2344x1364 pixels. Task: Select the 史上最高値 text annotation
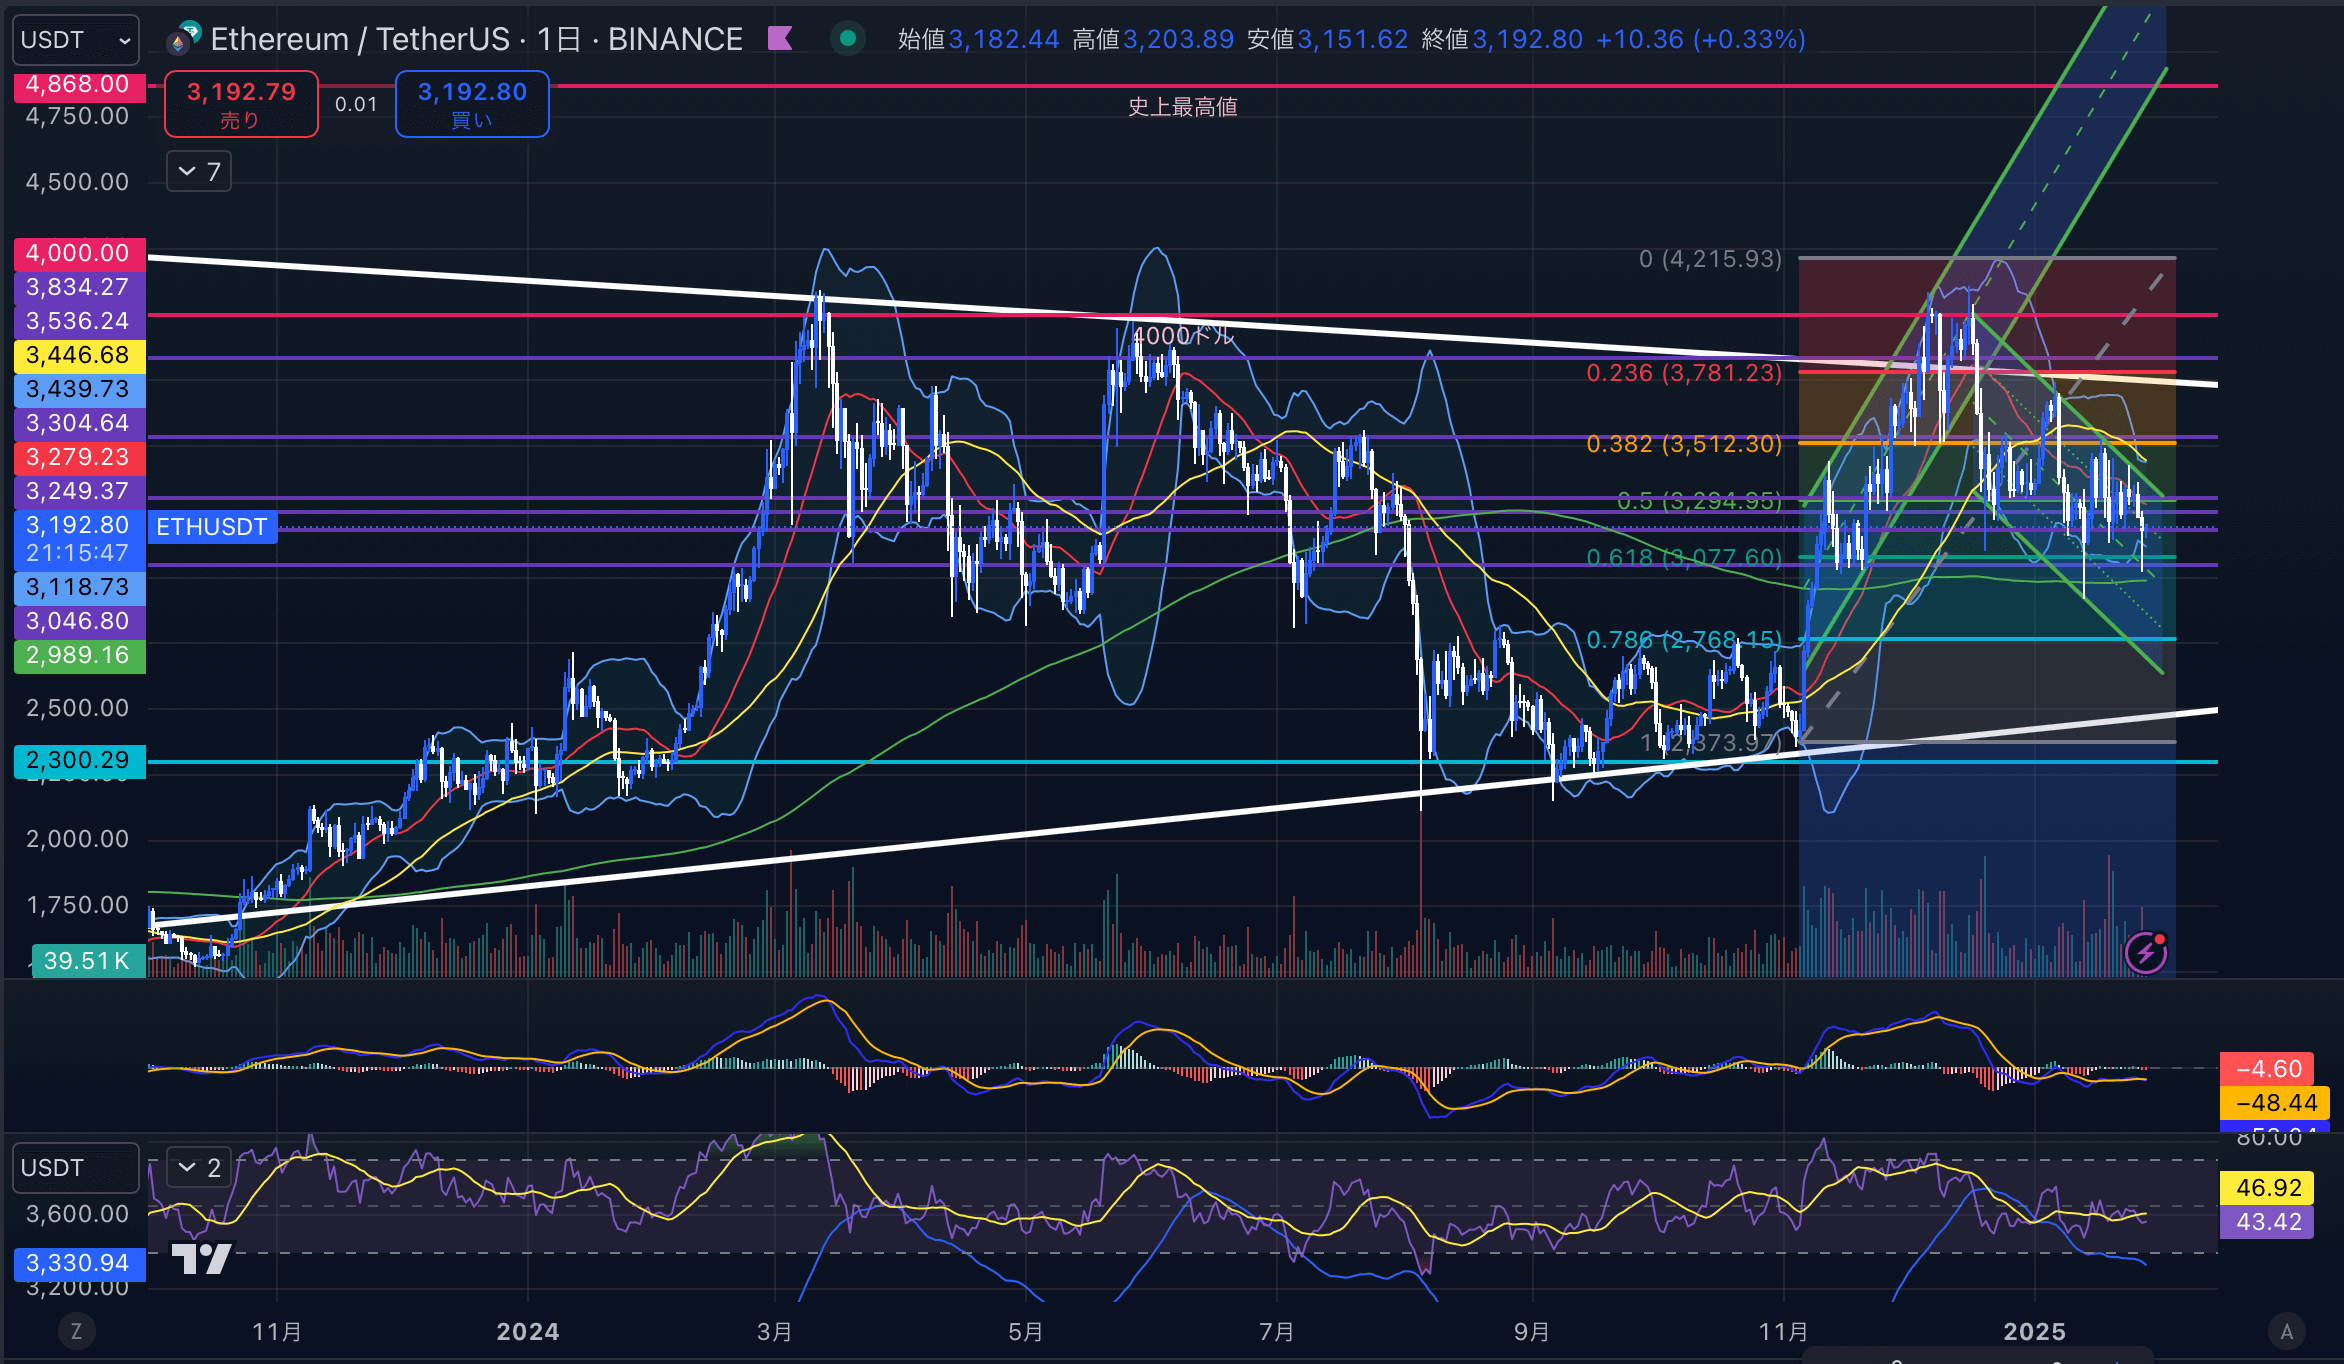click(x=1182, y=106)
